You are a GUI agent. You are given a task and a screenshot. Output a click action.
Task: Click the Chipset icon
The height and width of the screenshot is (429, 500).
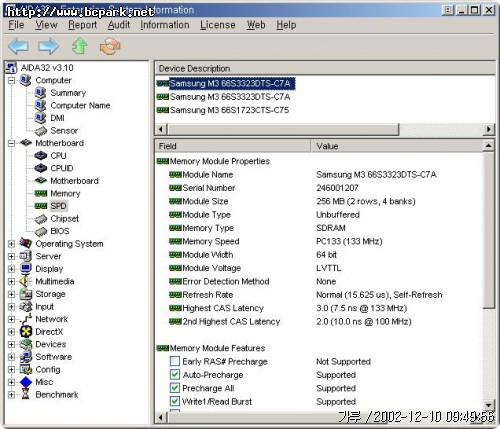[x=41, y=219]
